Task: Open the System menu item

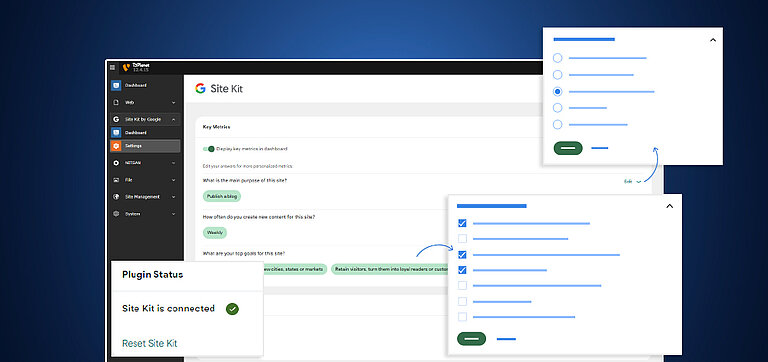Action: pos(145,214)
